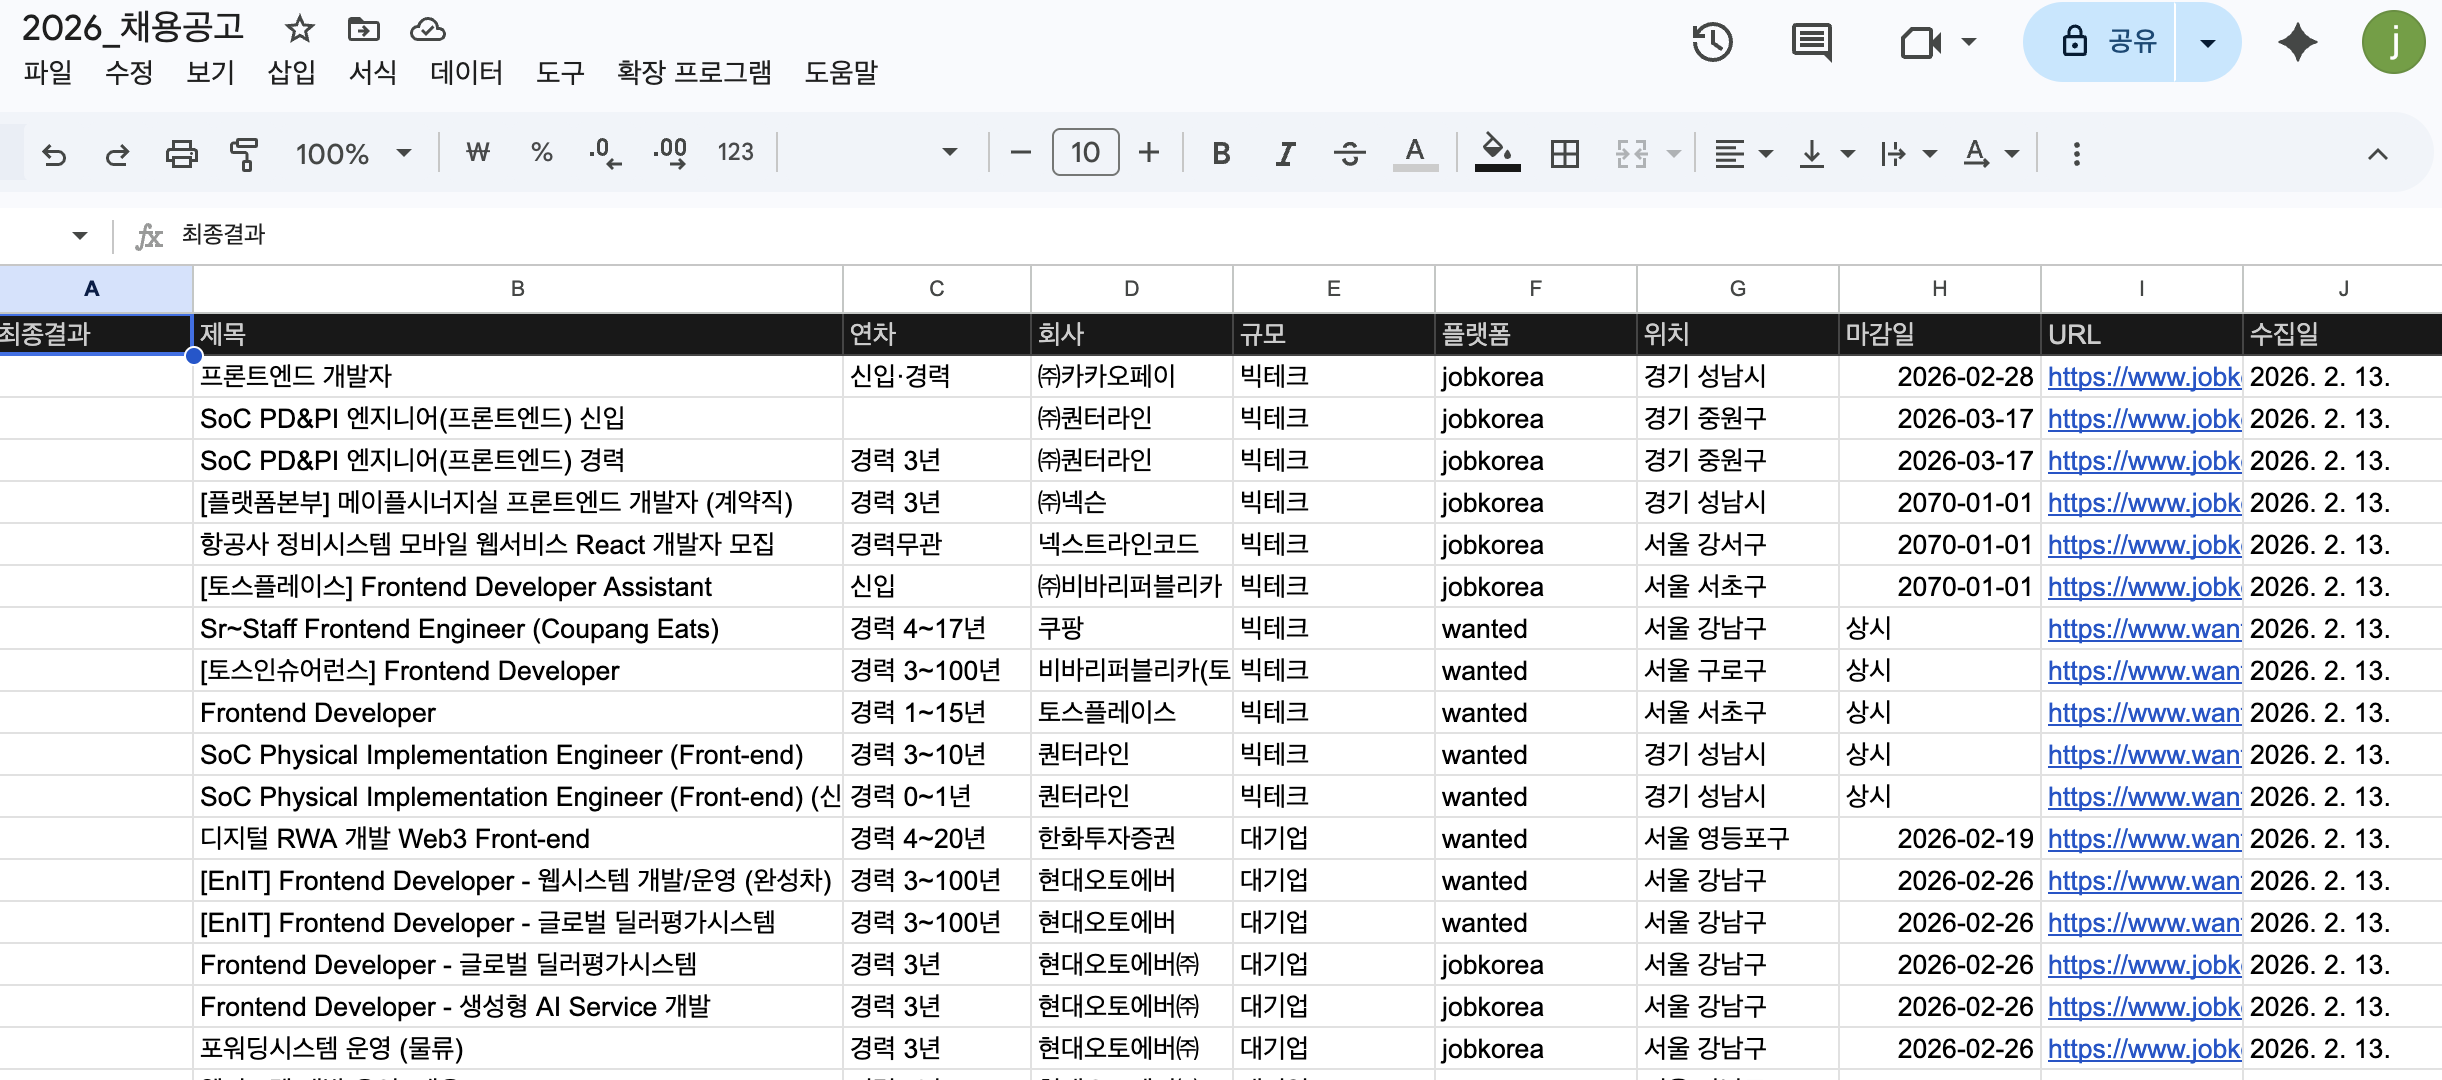Open the 파일 menu
Image resolution: width=2442 pixels, height=1080 pixels.
pos(48,72)
